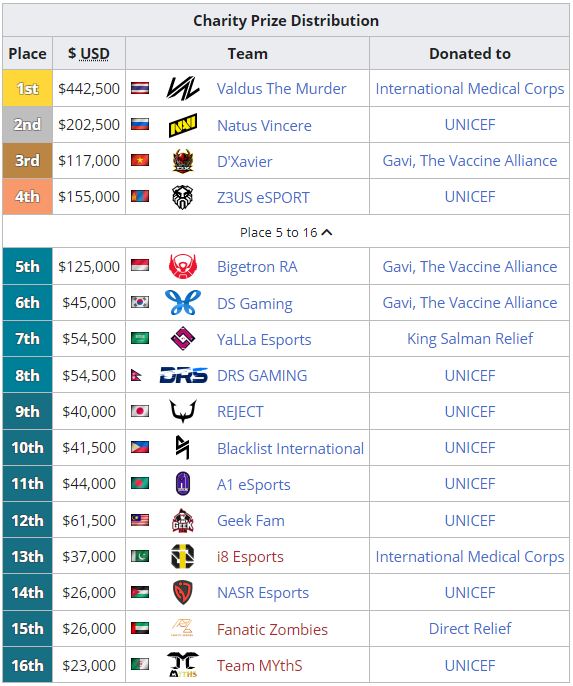Open the Z3US eSPORT team link
The width and height of the screenshot is (573, 686).
(x=263, y=197)
